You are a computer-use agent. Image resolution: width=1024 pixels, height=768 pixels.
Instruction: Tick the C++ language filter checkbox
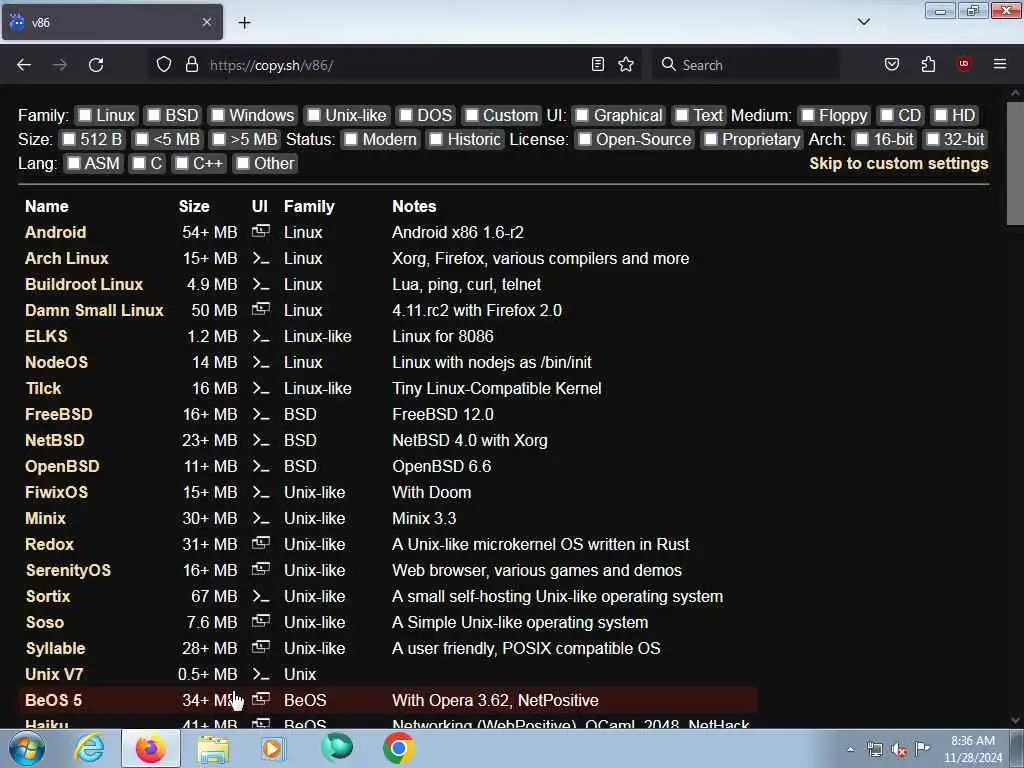point(182,163)
